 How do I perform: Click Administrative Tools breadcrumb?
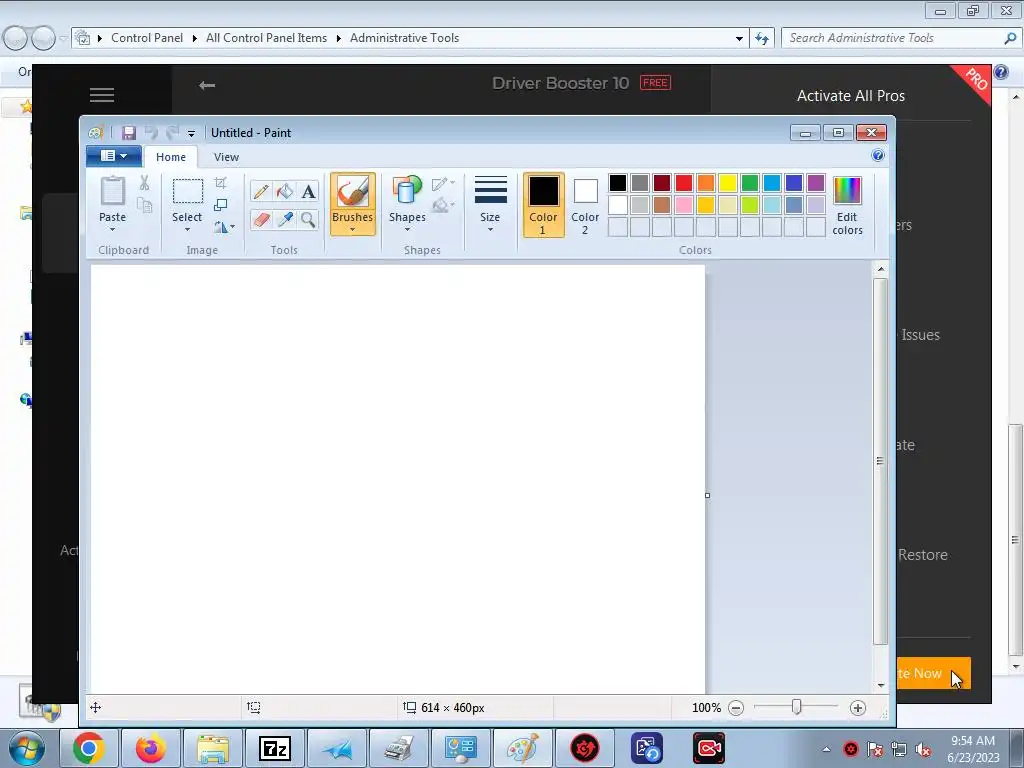[x=404, y=38]
